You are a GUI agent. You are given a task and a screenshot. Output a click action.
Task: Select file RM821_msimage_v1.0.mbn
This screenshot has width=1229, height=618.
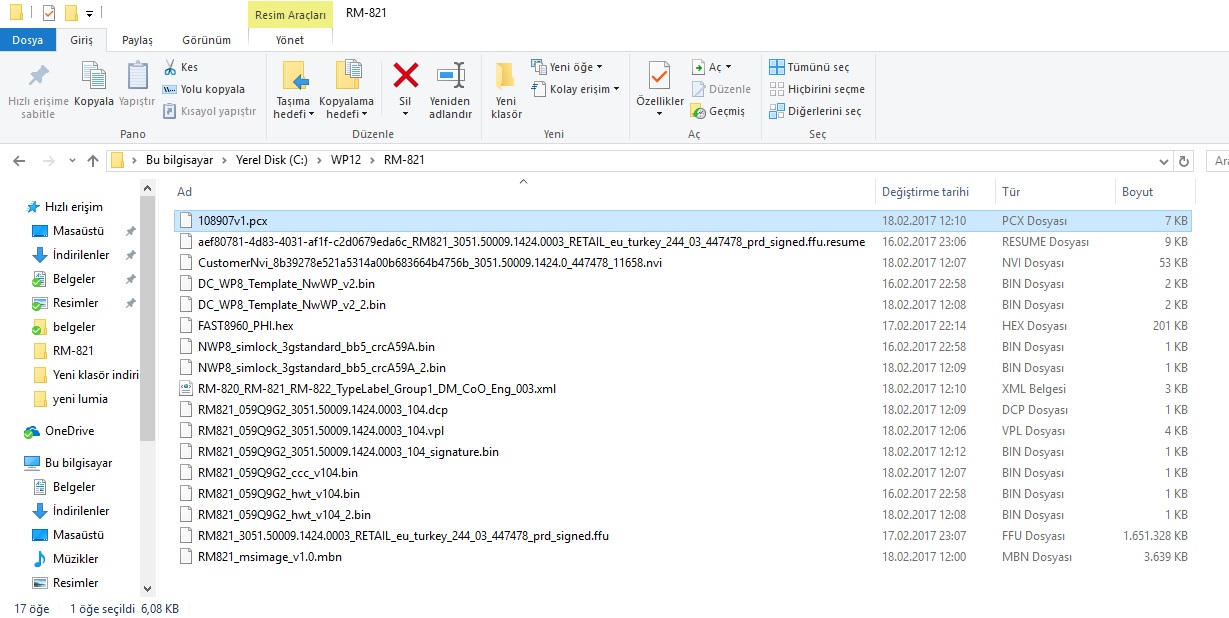click(x=683, y=556)
